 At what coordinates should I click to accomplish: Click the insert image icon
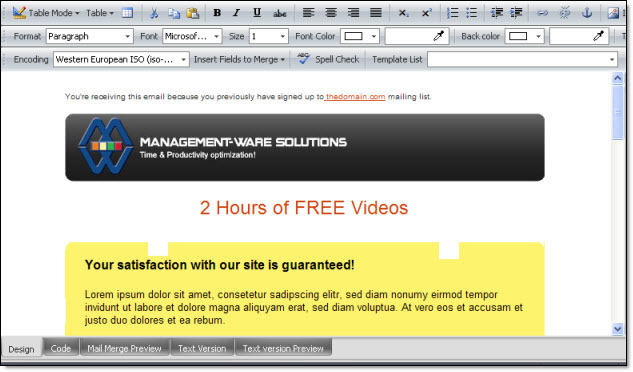tap(613, 13)
